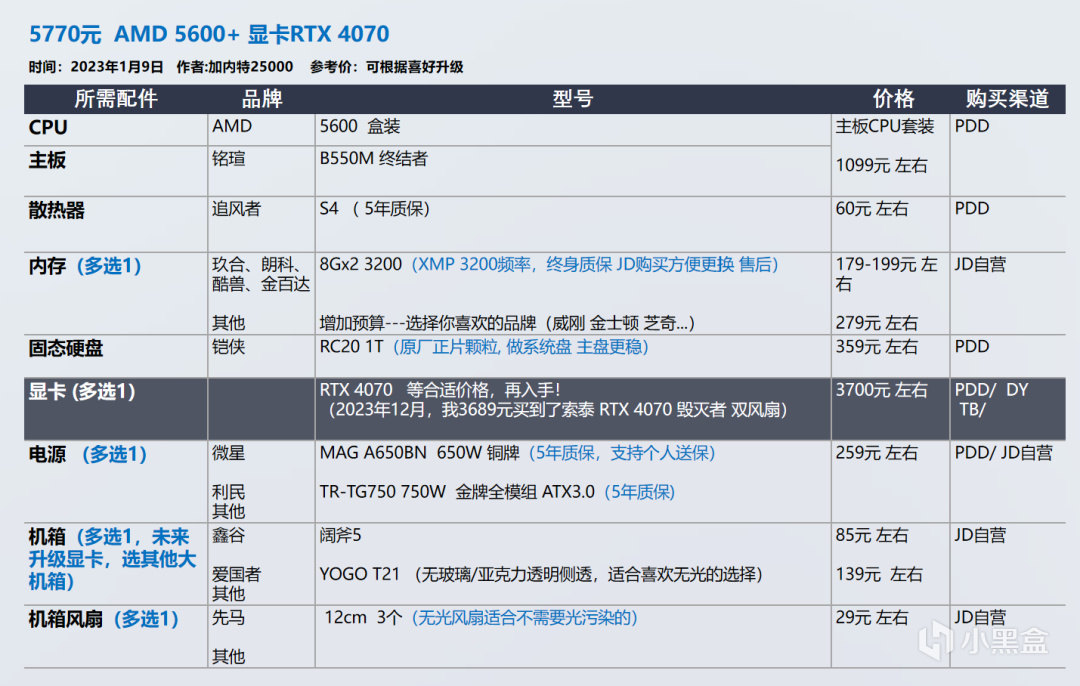
Task: Click the '259元 左右' price
Action: pos(877,453)
